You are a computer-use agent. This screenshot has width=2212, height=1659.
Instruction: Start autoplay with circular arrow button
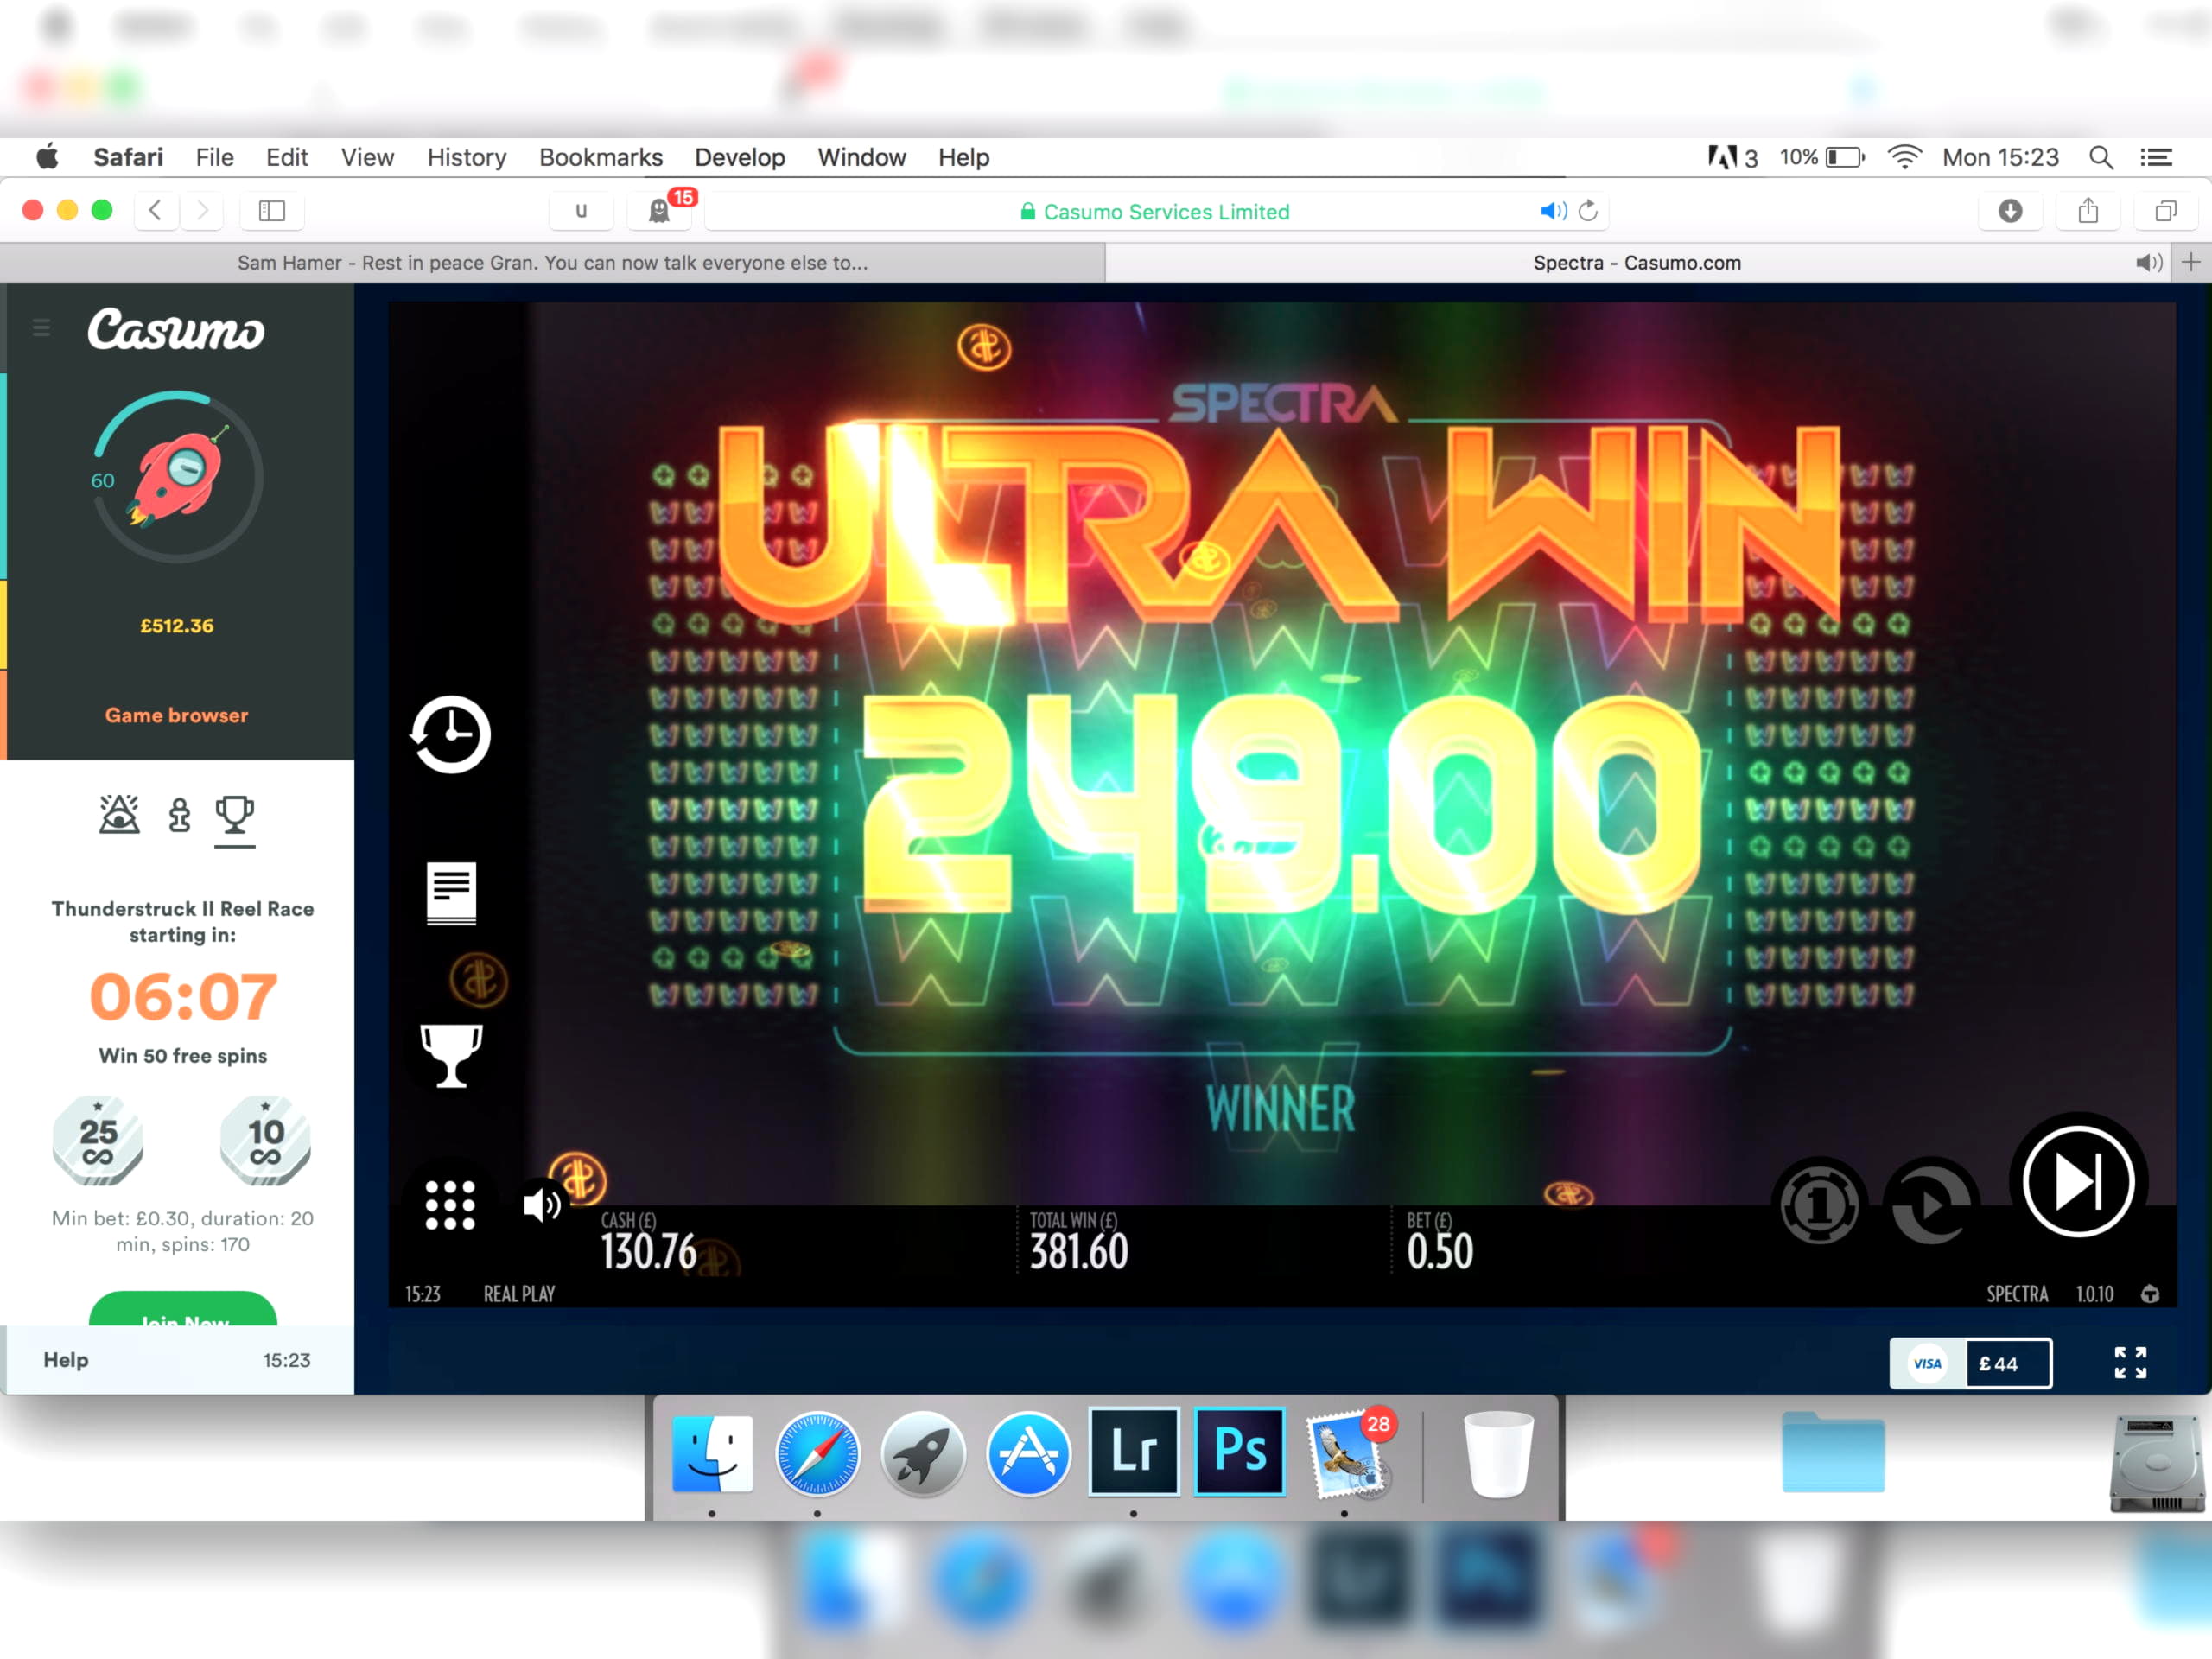pos(1931,1206)
